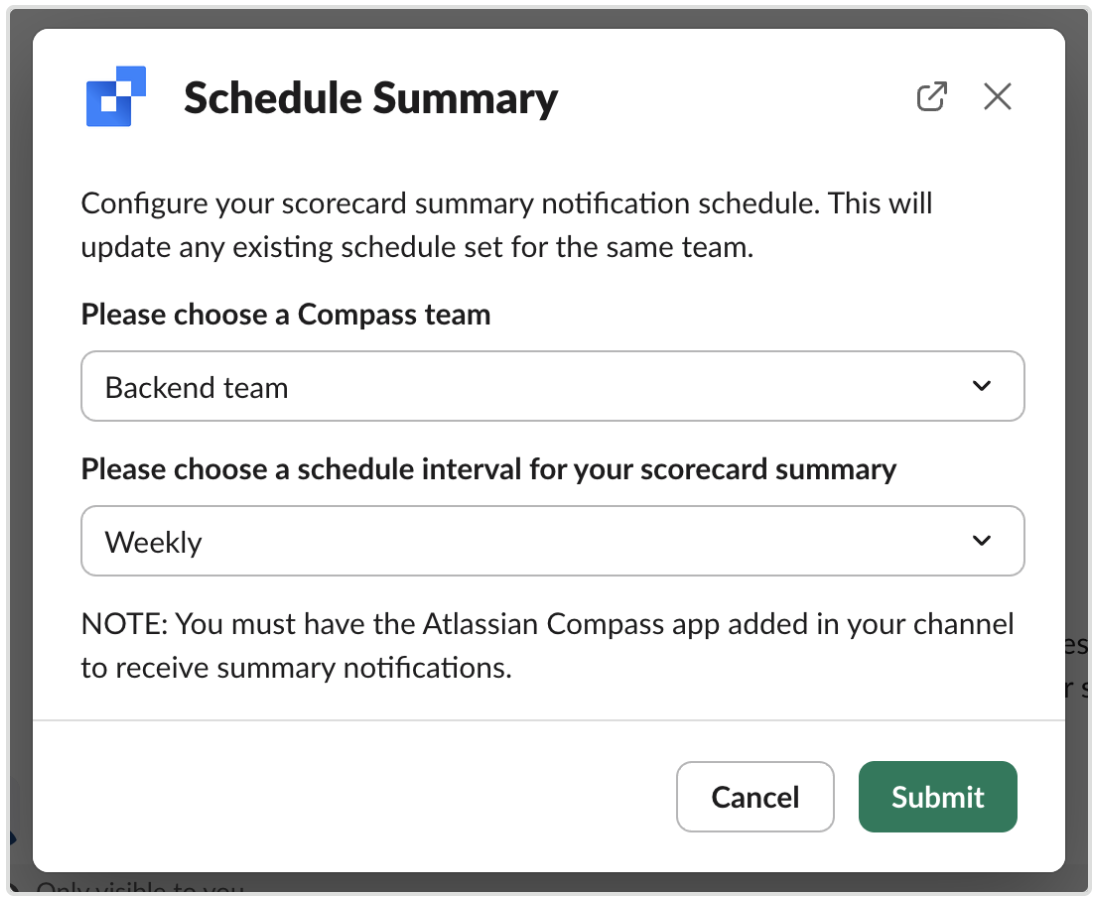The image size is (1098, 903).
Task: Select the blue Compass square icon
Action: [x=117, y=97]
